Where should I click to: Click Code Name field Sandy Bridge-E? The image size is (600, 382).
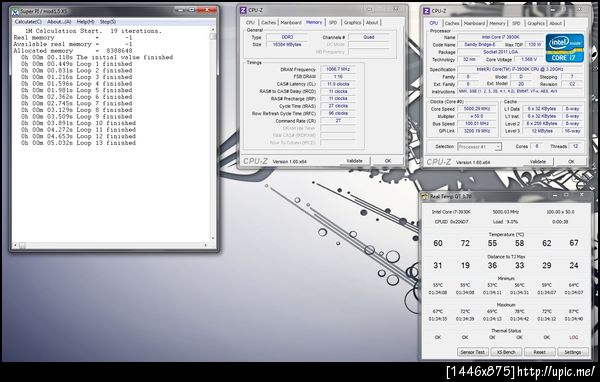(479, 44)
